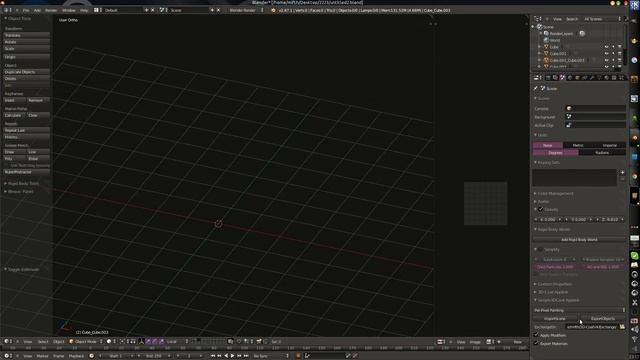Click the Exchange folder path field
The height and width of the screenshot is (360, 640).
592,327
